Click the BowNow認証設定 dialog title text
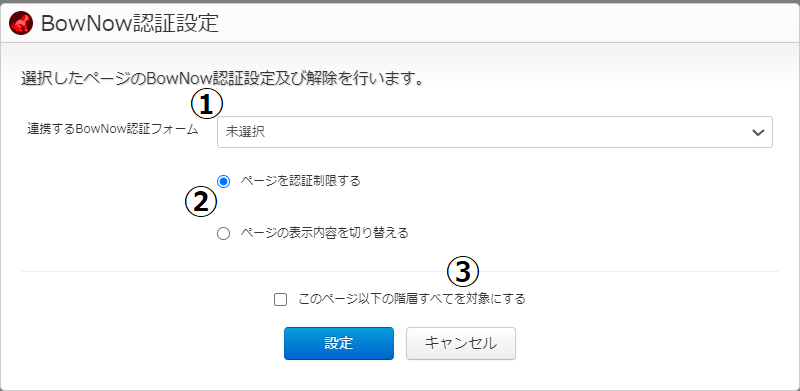Screen dimensions: 800x391 [130, 23]
